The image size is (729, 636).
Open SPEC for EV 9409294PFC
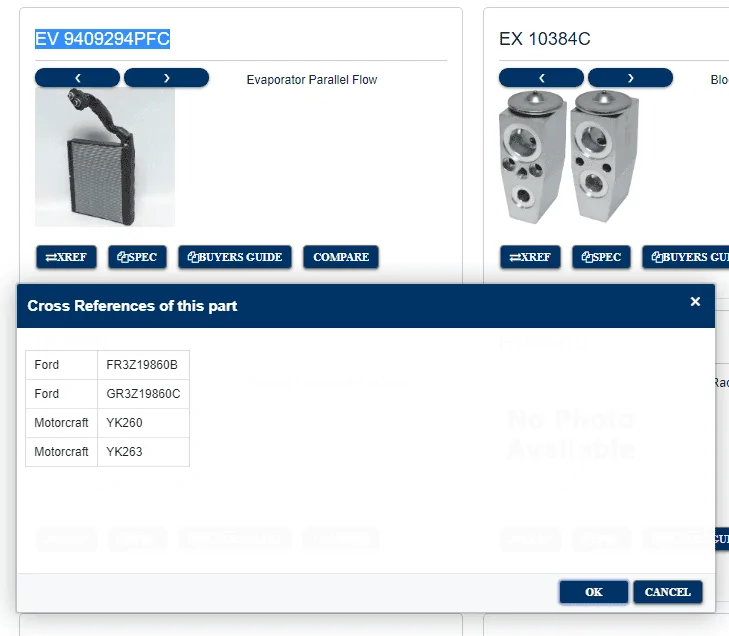pyautogui.click(x=137, y=257)
